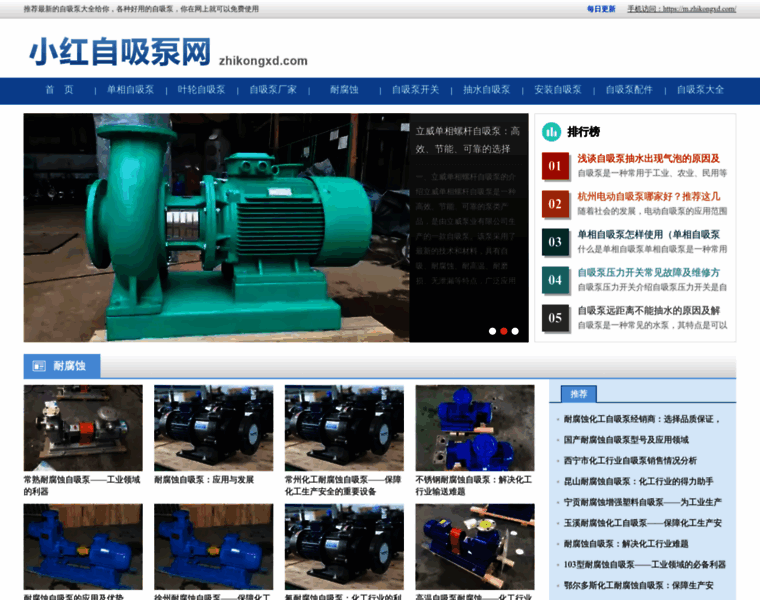Open thumbnail for 常熟耐腐蚀自吸泵

click(83, 428)
